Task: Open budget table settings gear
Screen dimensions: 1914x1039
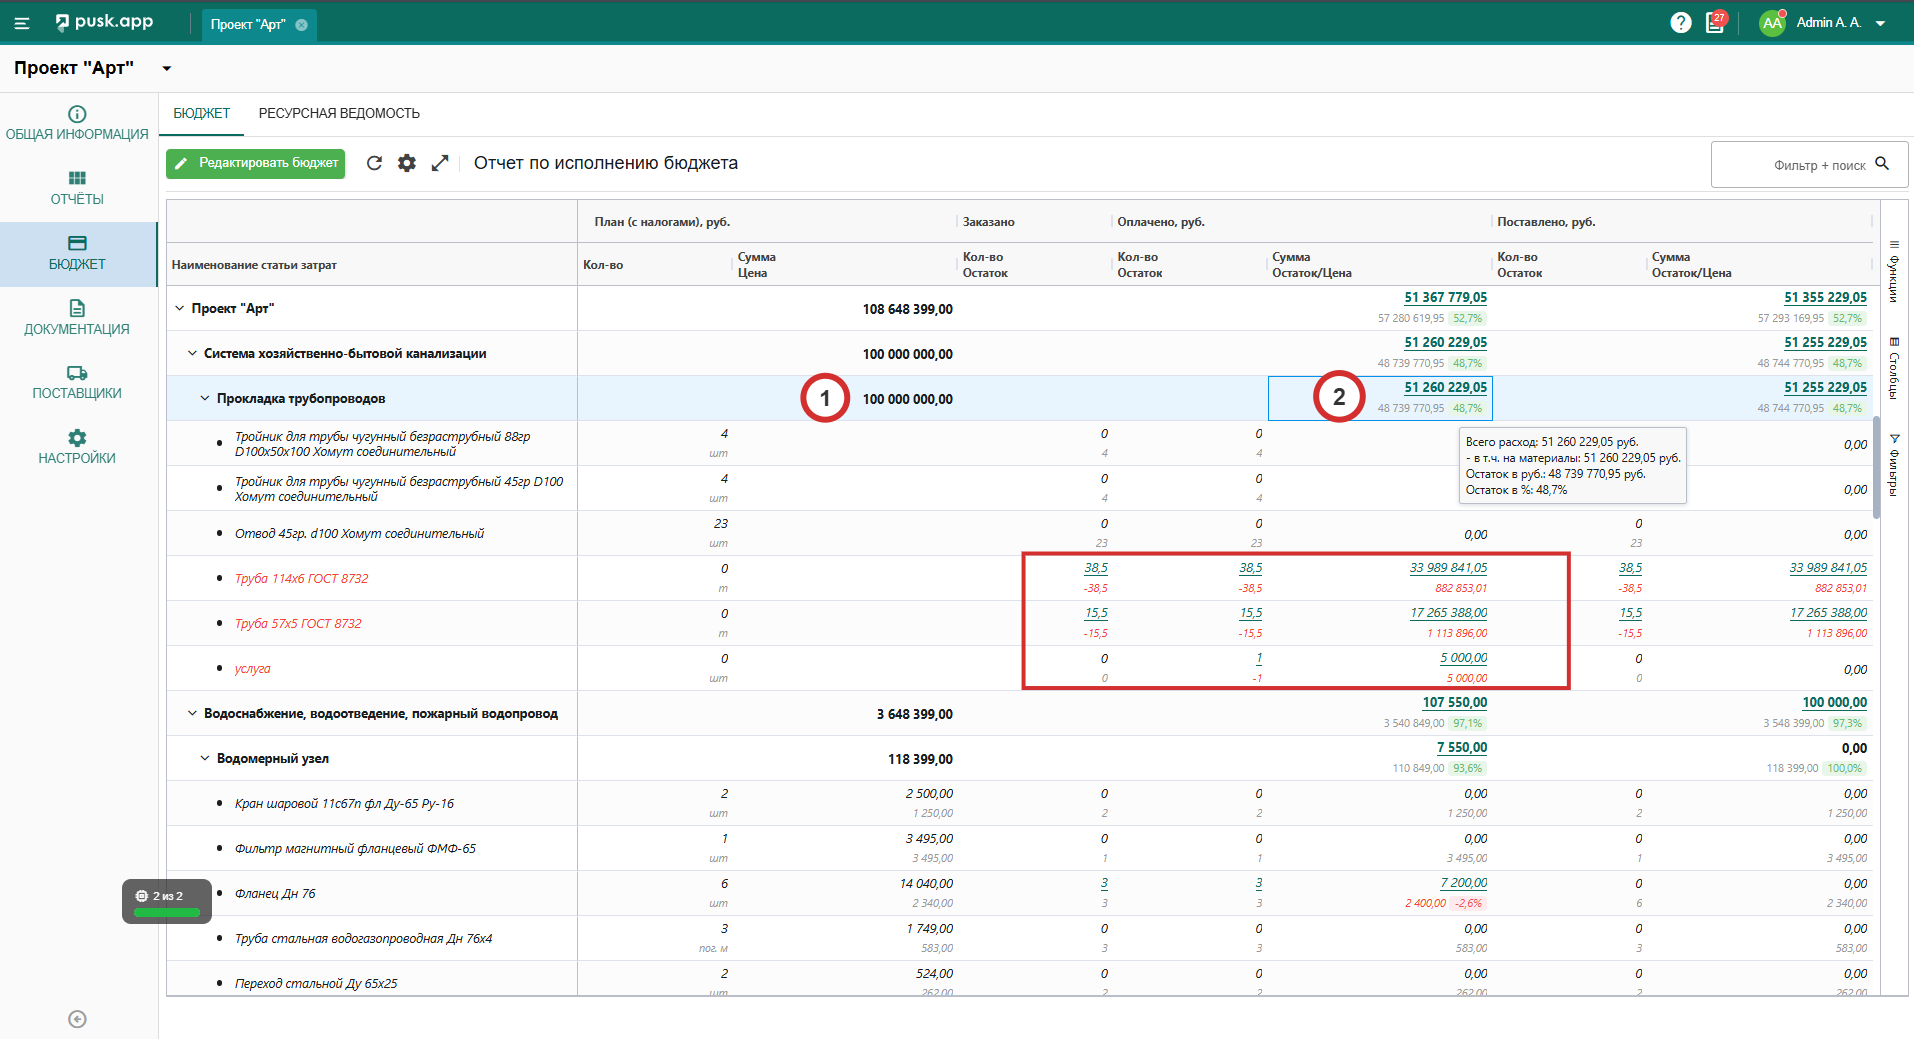Action: pos(407,163)
